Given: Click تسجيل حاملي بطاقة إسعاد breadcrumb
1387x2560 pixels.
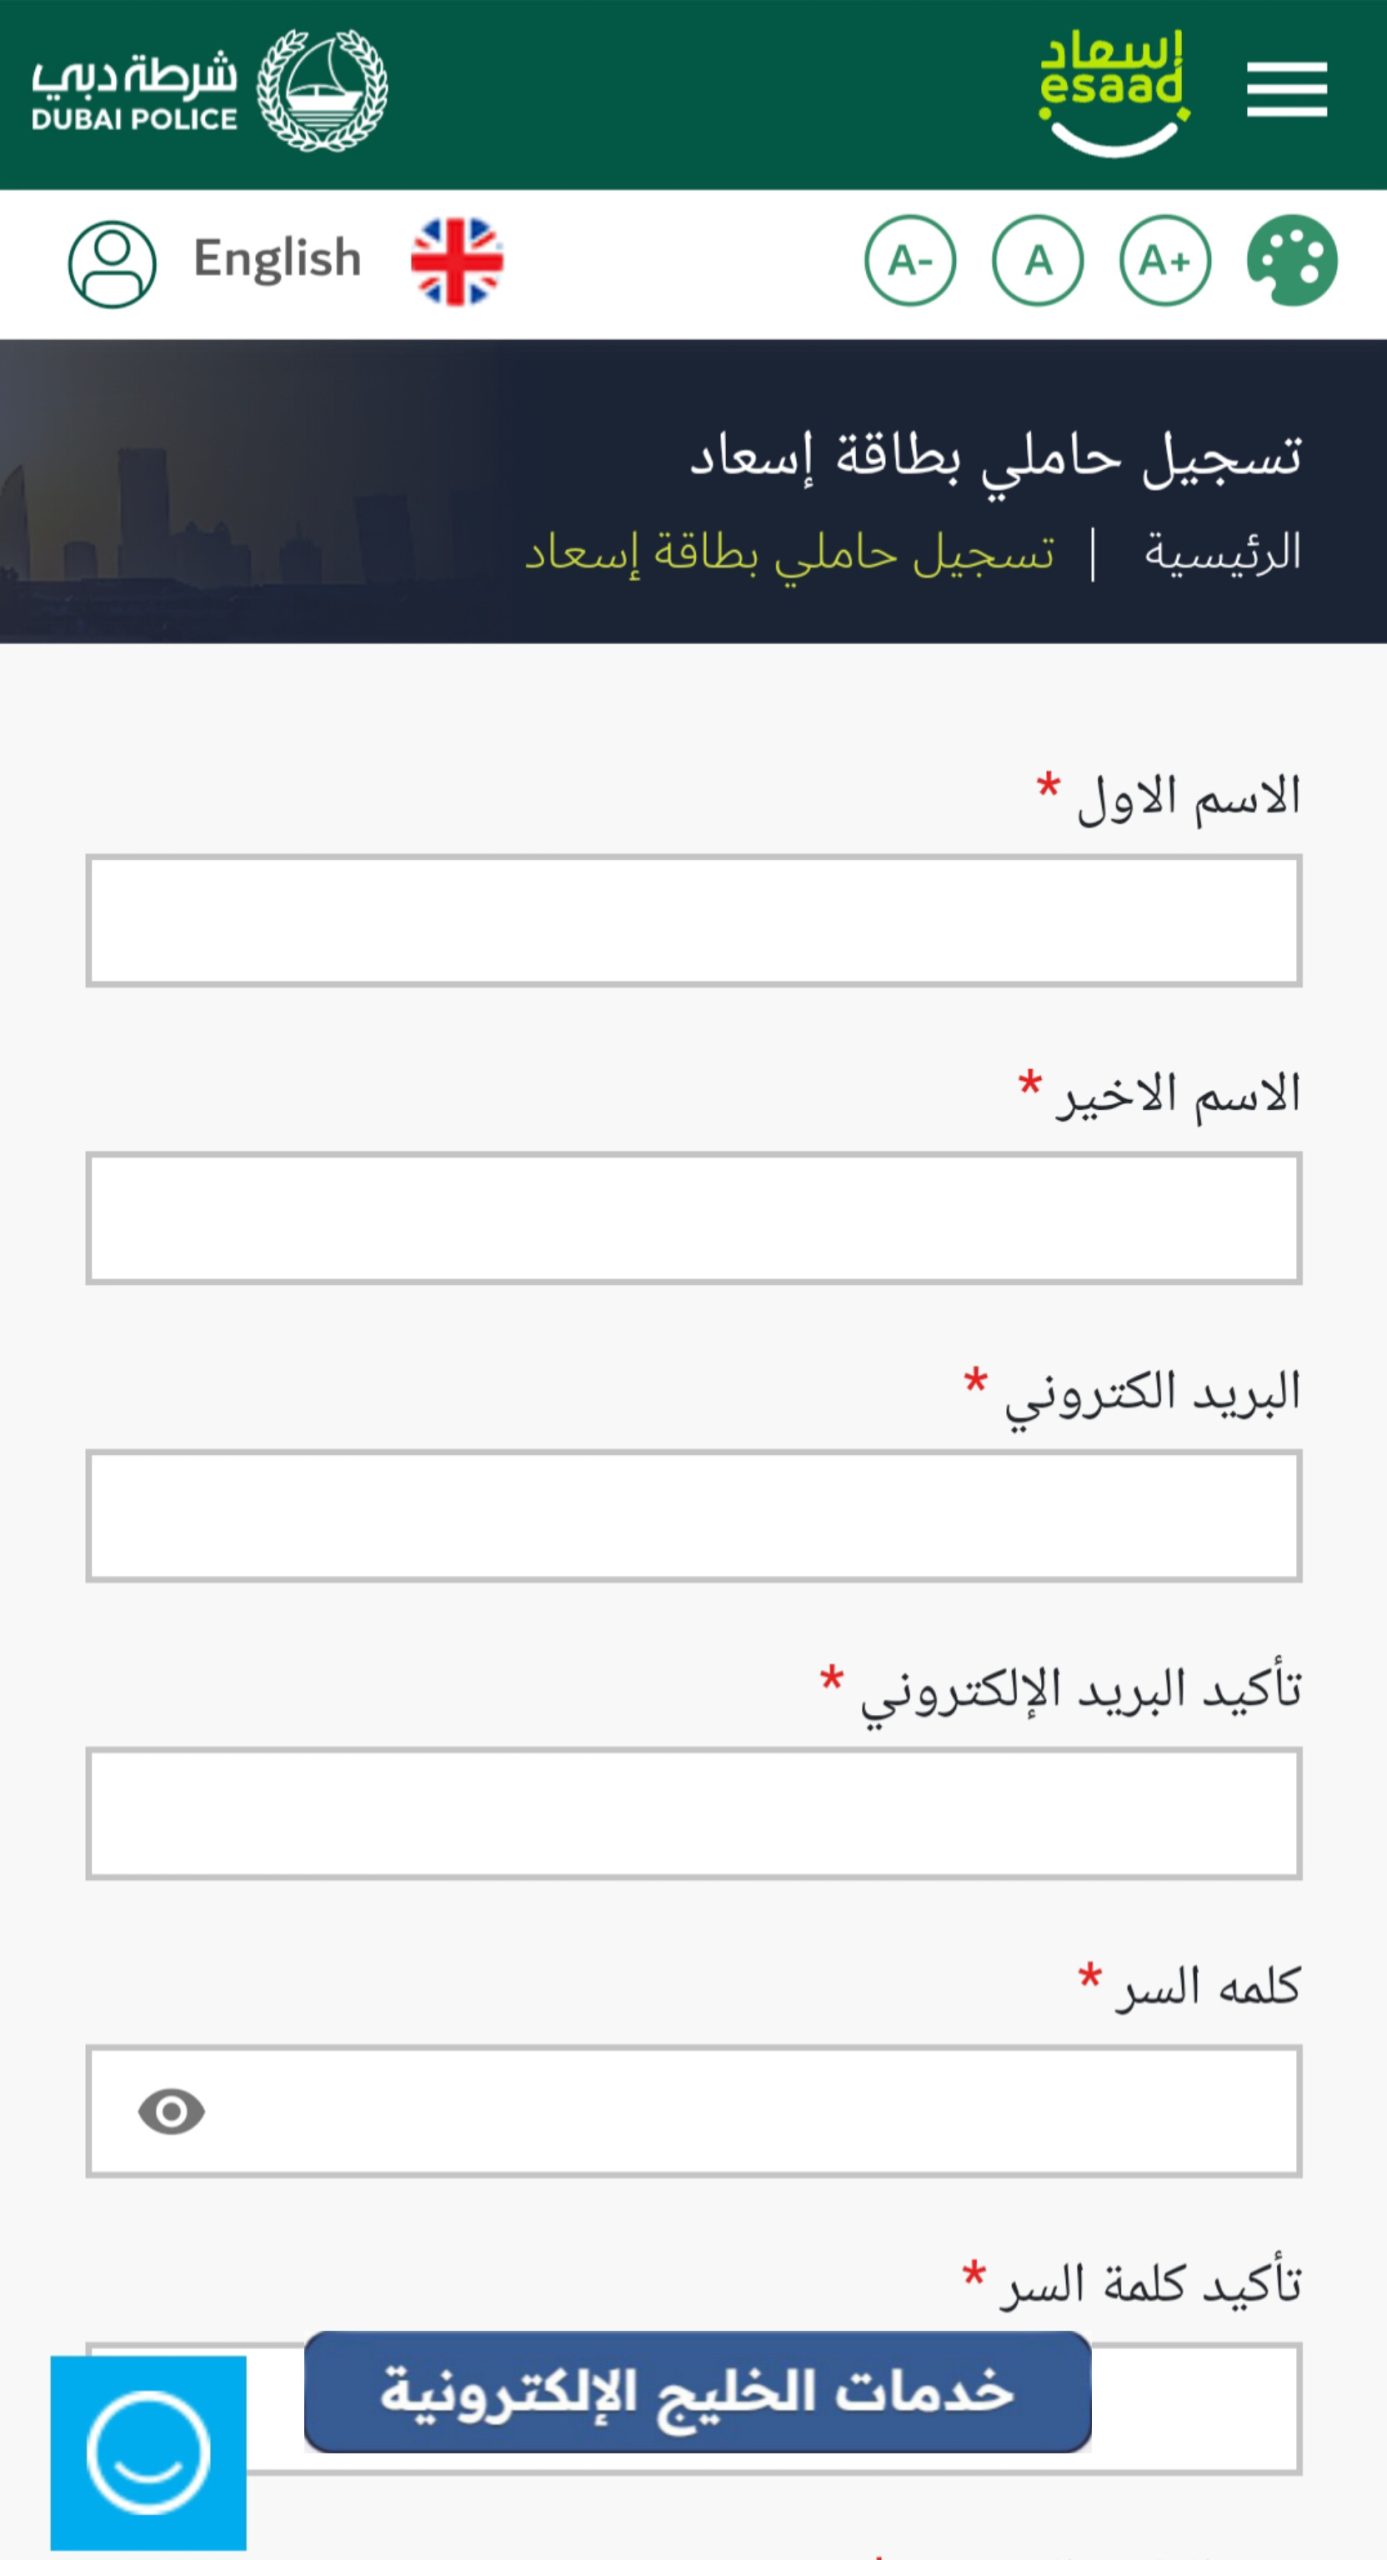Looking at the screenshot, I should point(790,553).
